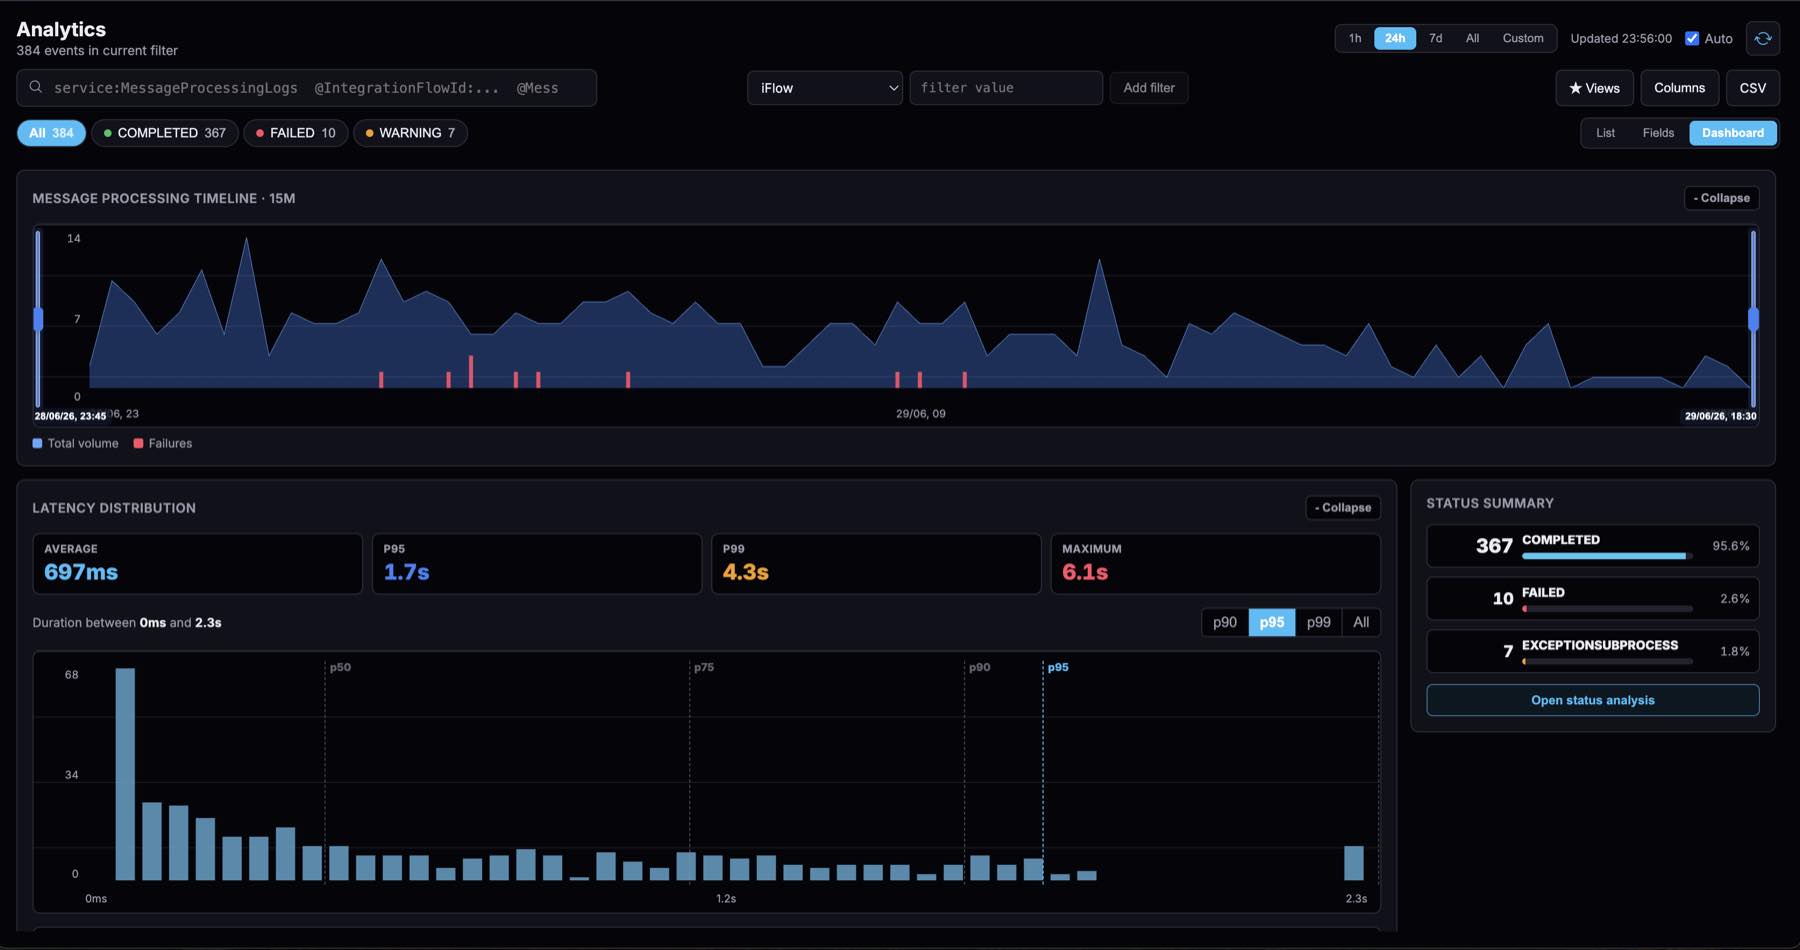Open the iFlow field dropdown

[x=825, y=88]
